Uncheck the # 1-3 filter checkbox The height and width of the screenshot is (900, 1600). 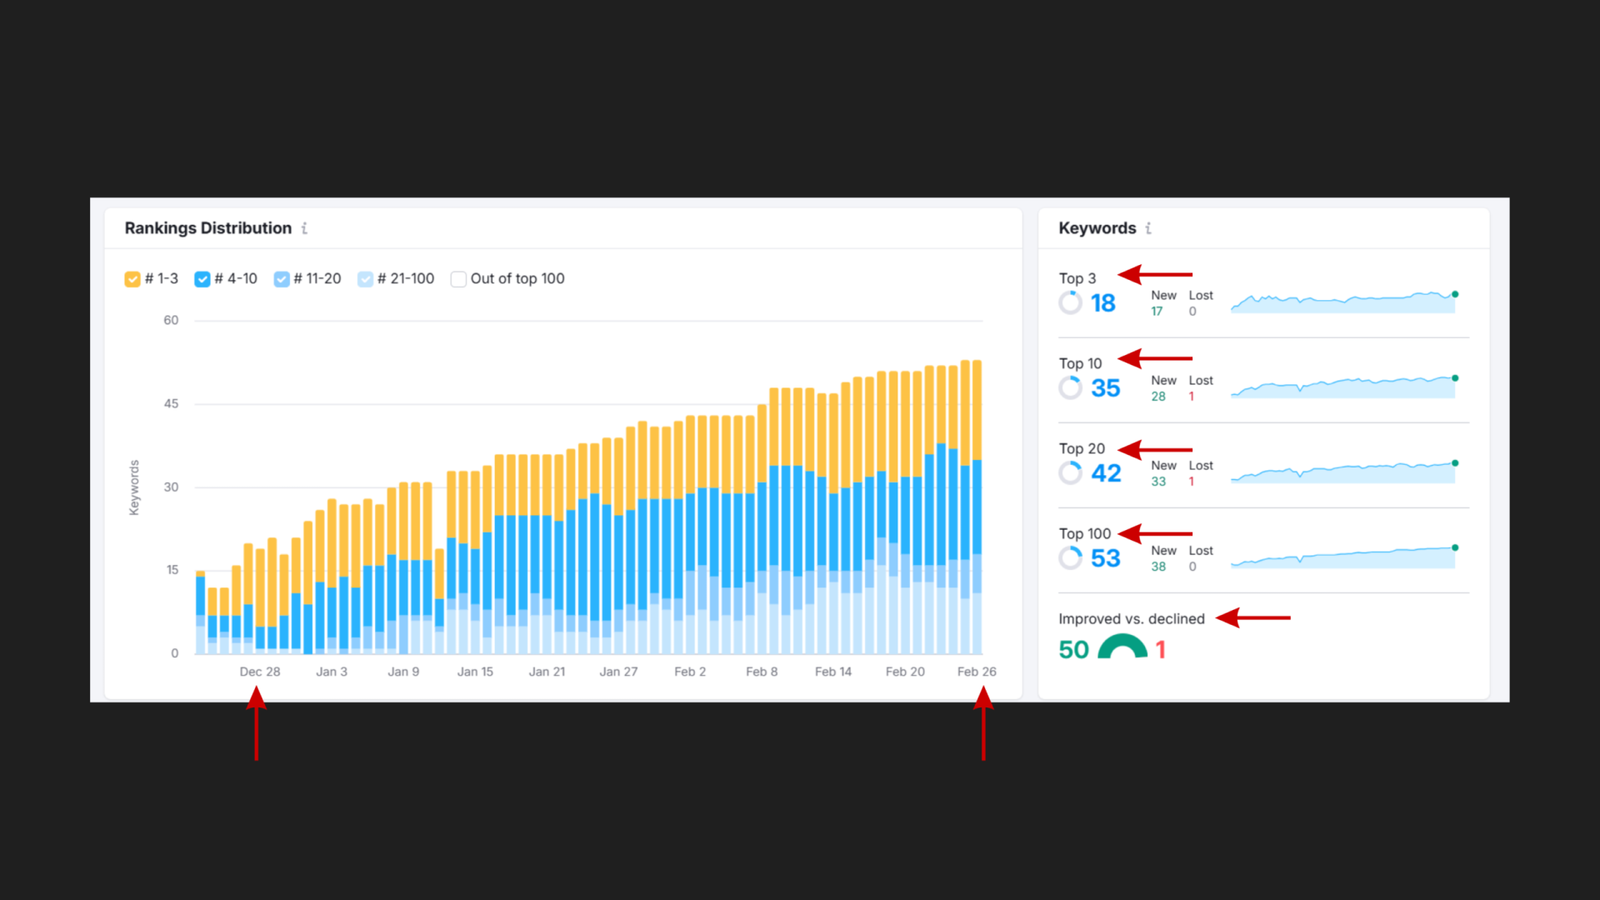(131, 278)
